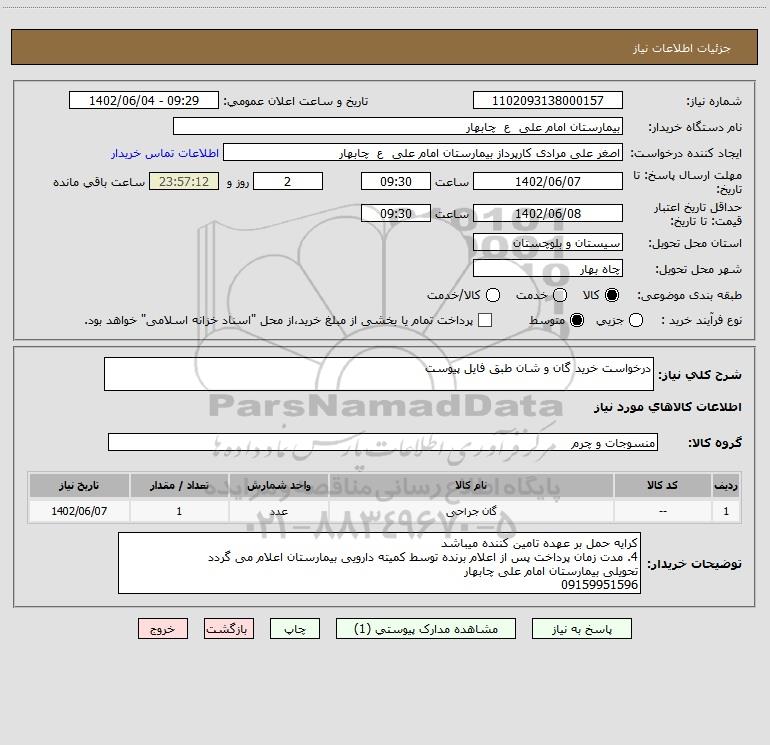Click the نام دستگاه خریدار field

click(398, 126)
